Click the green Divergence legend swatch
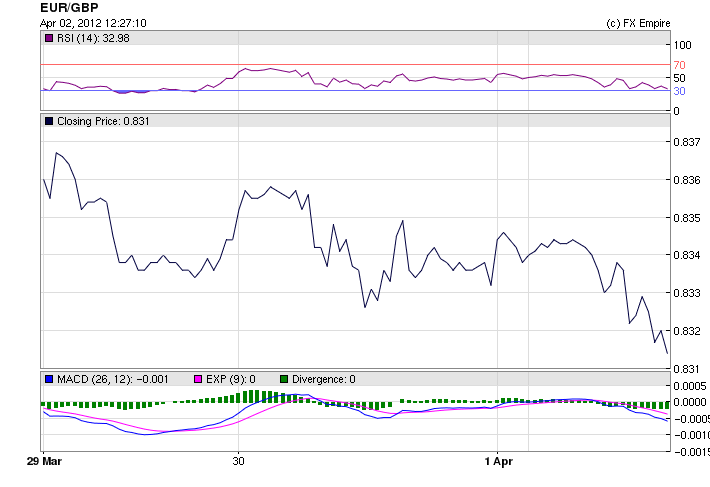 coord(284,379)
